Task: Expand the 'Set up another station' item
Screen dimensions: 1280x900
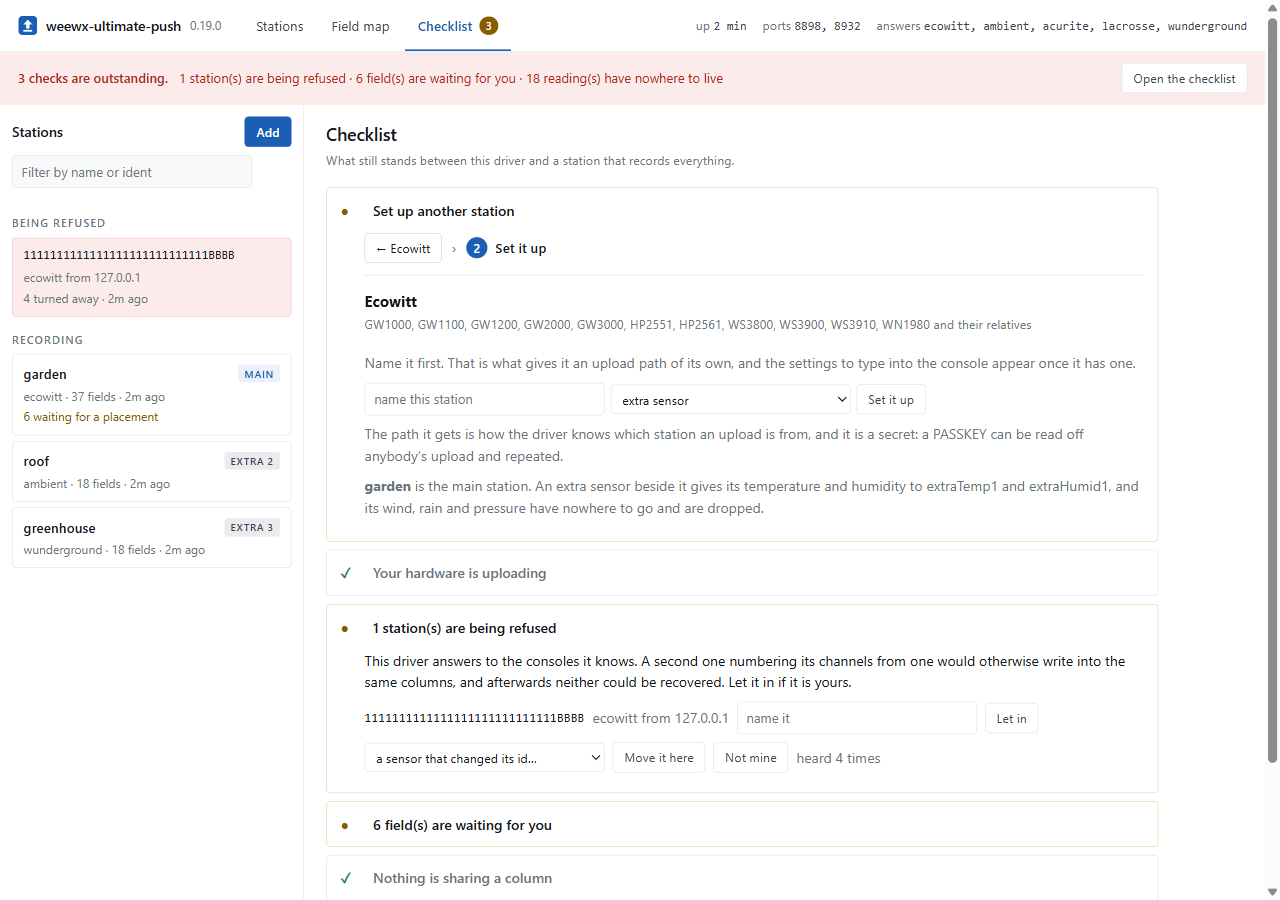Action: coord(742,212)
